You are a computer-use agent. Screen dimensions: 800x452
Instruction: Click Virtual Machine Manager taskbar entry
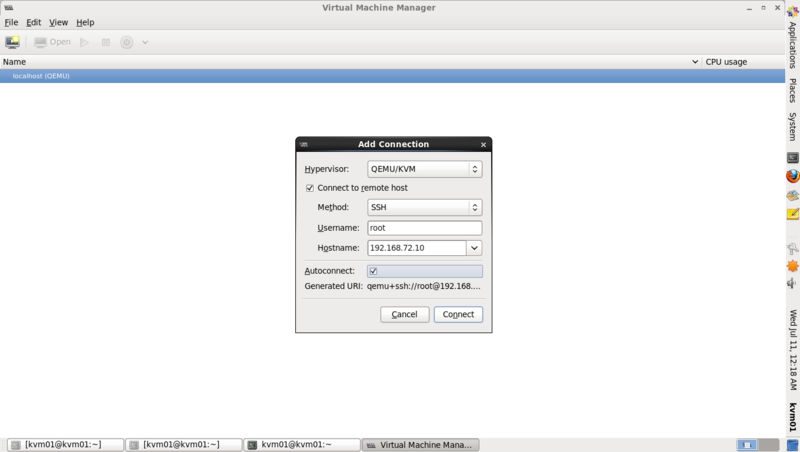[x=420, y=445]
